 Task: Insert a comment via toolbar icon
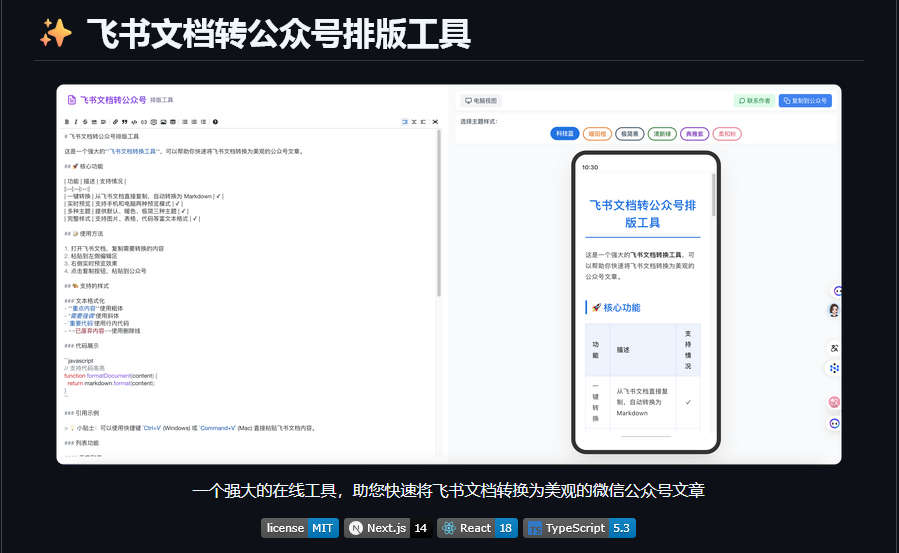(154, 122)
